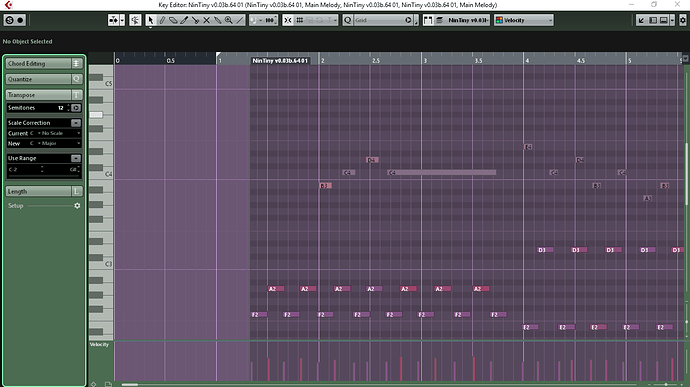Image resolution: width=690 pixels, height=387 pixels.
Task: Select the Draw pencil tool
Action: [x=162, y=20]
